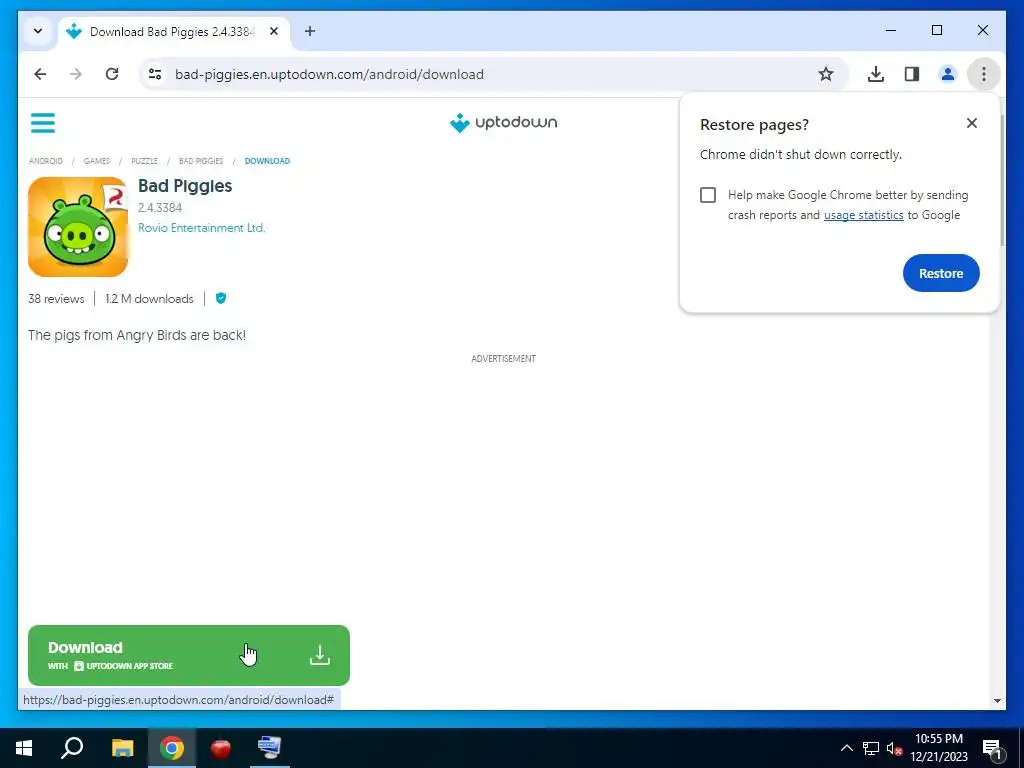Open the usage statistics link
Screen dimensions: 1024x768
[863, 215]
